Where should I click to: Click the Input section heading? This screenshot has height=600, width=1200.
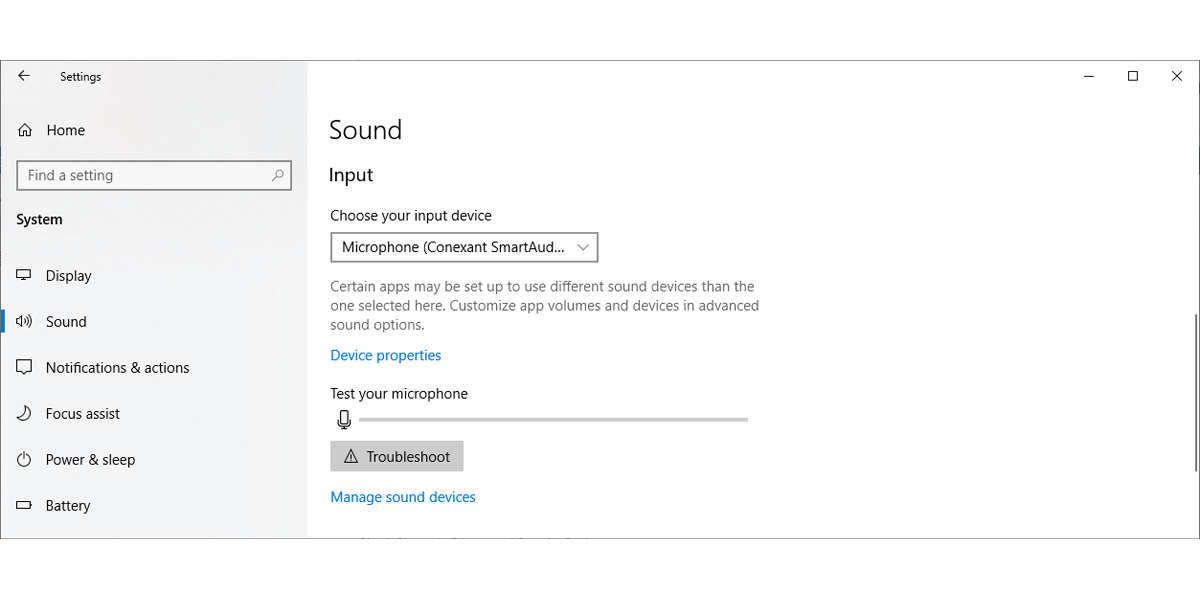click(x=351, y=175)
